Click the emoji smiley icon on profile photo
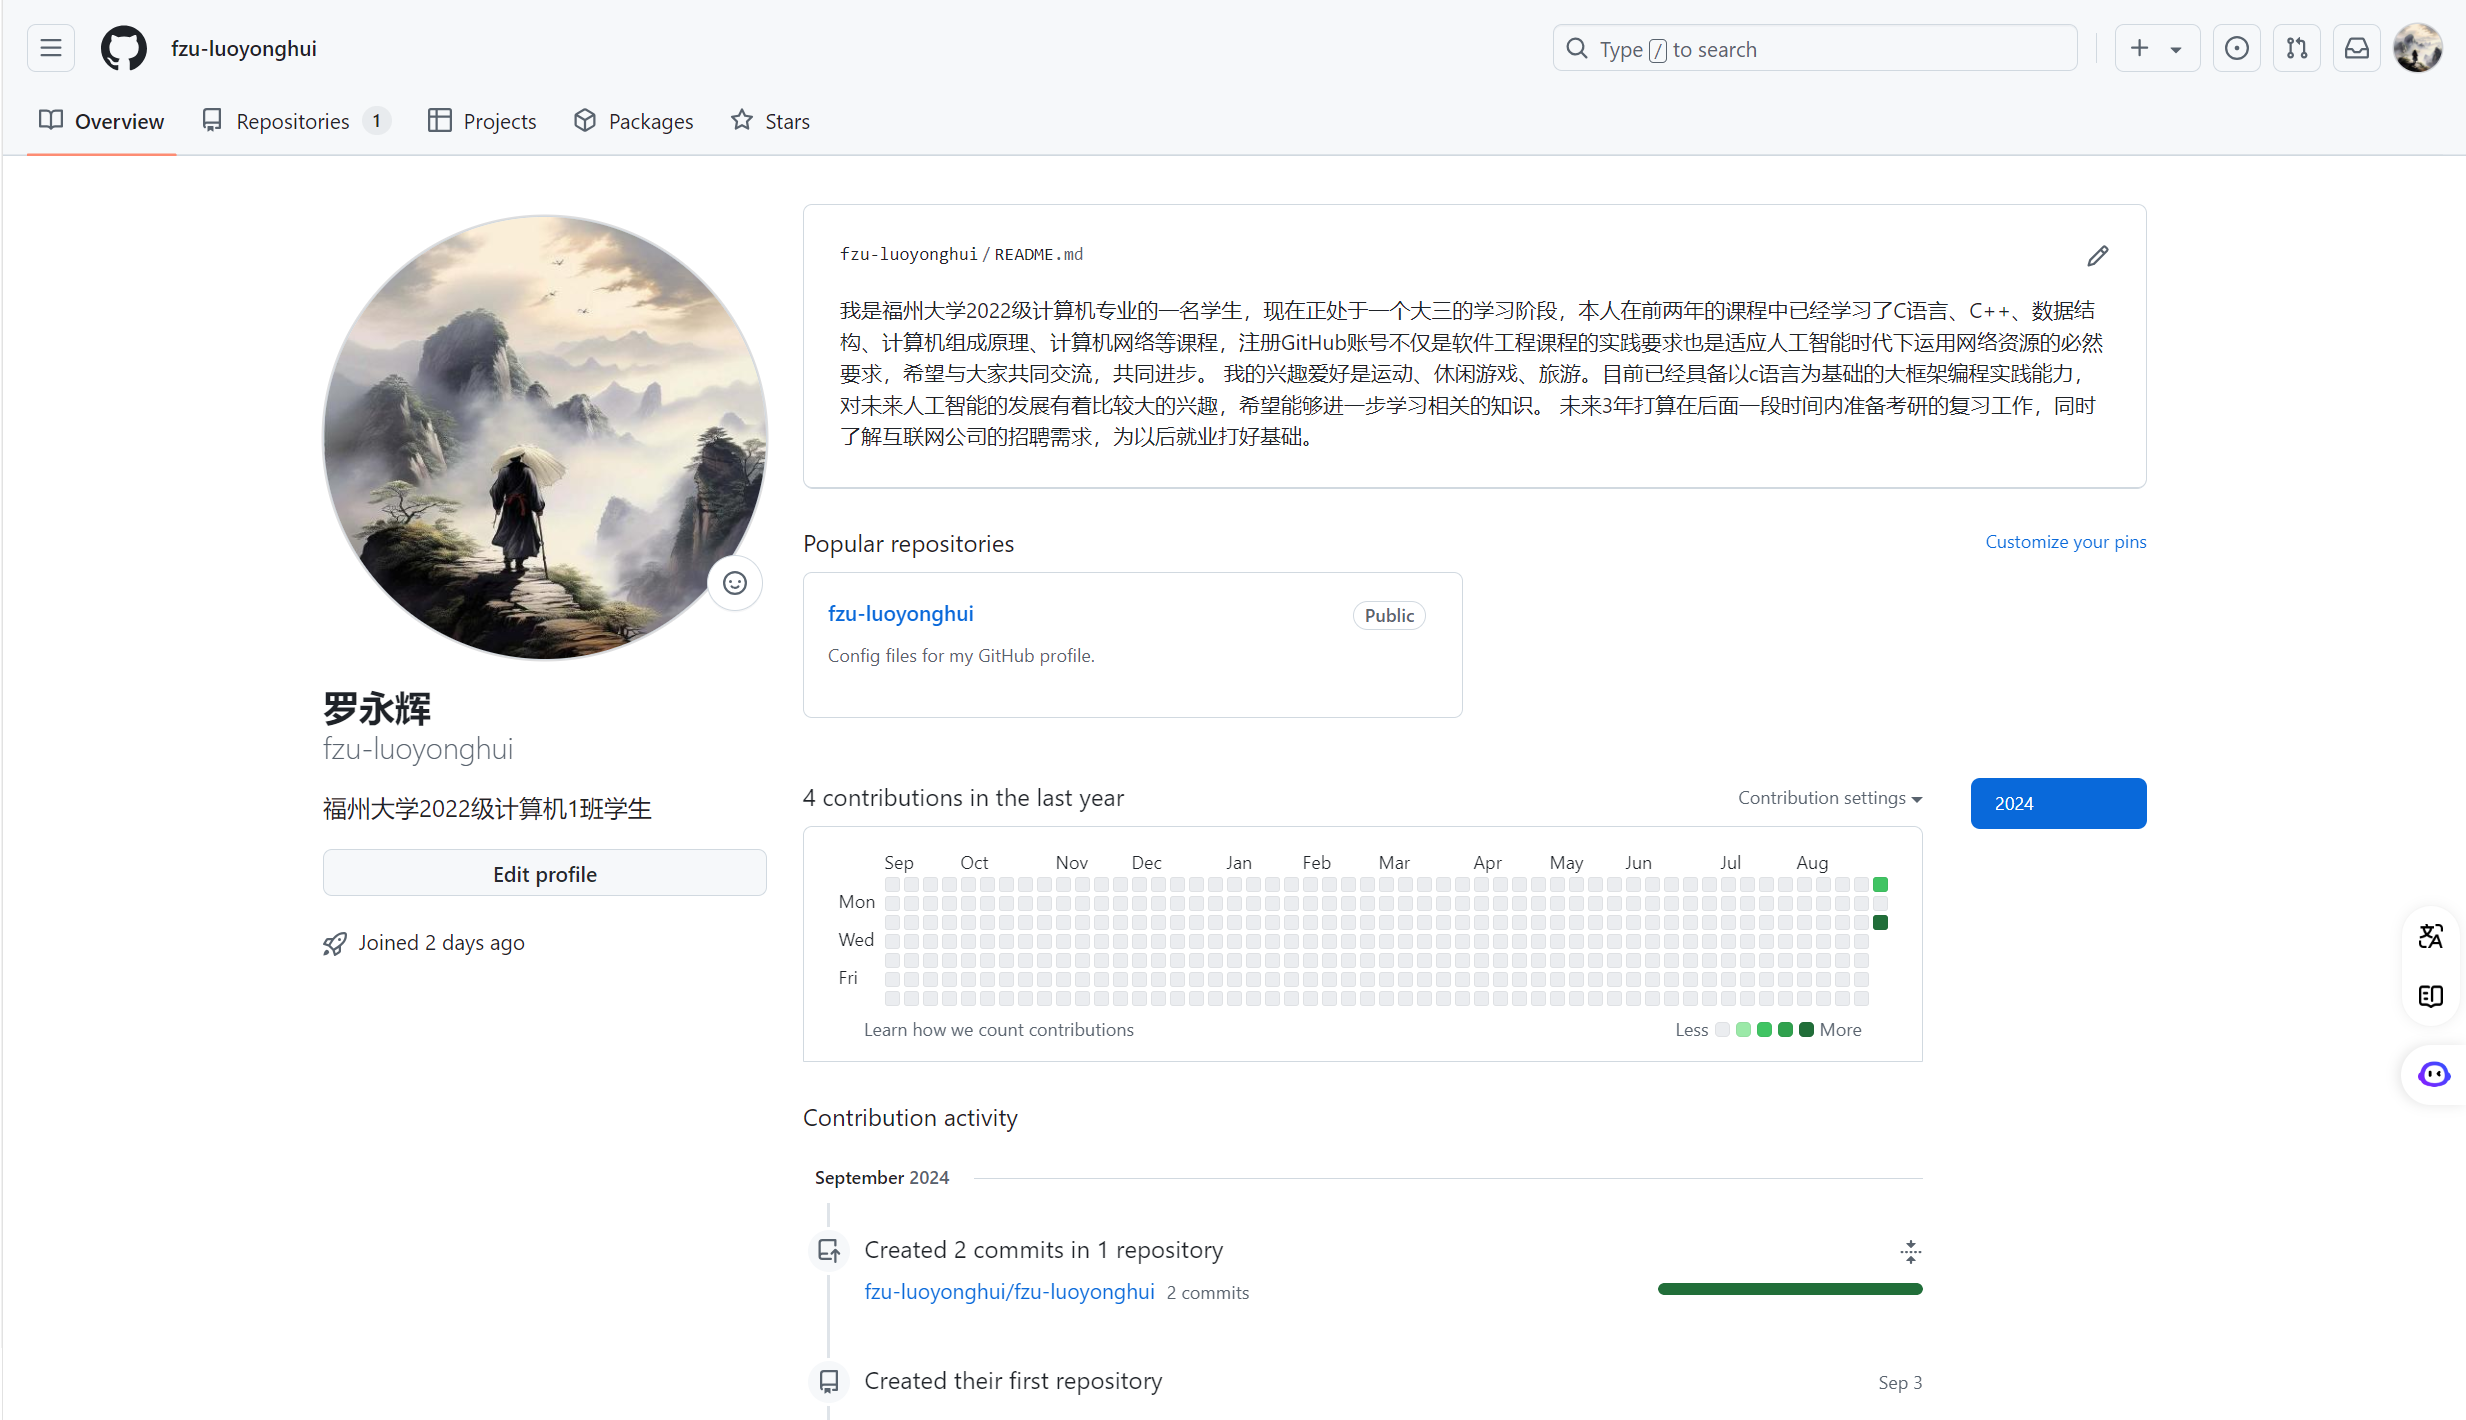Image resolution: width=2466 pixels, height=1420 pixels. tap(735, 581)
